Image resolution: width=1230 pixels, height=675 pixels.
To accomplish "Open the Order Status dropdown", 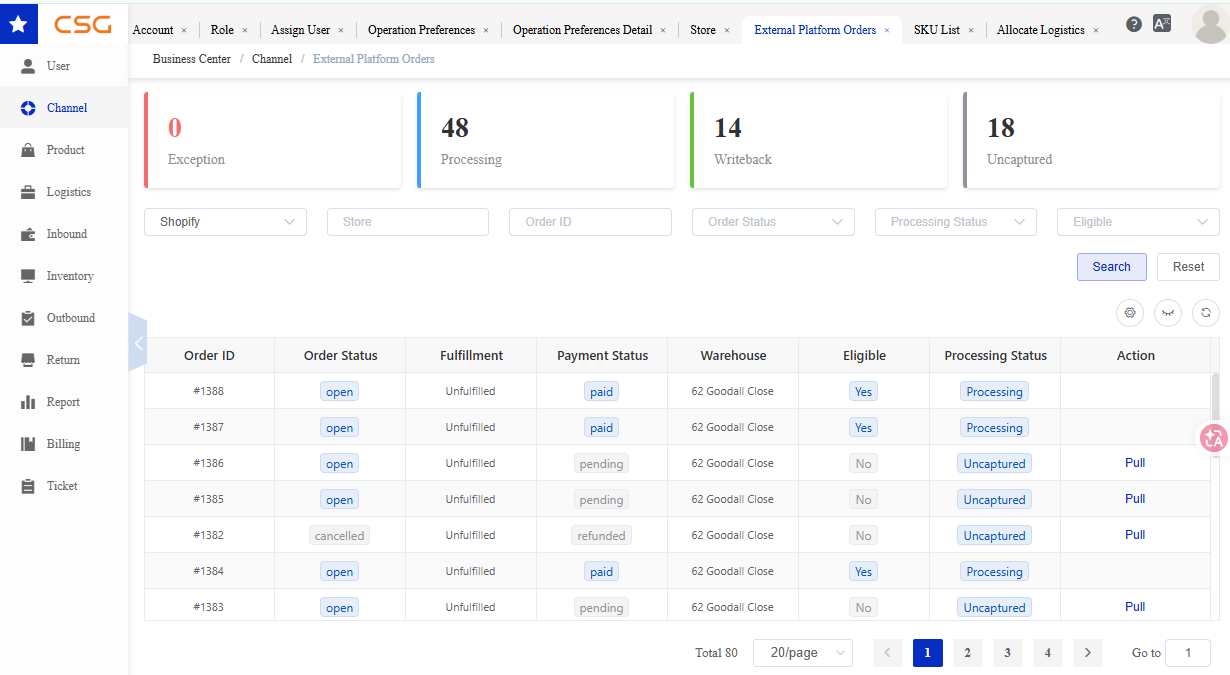I will pos(773,222).
